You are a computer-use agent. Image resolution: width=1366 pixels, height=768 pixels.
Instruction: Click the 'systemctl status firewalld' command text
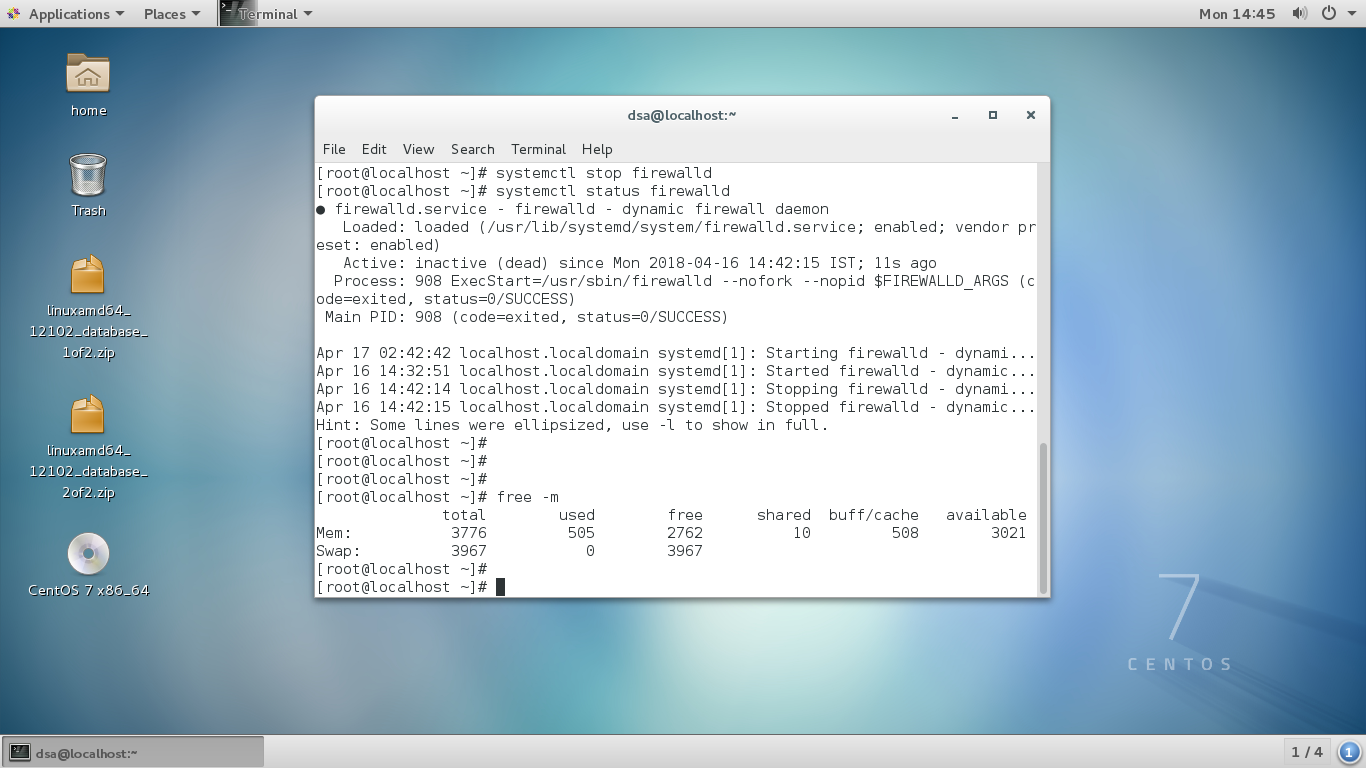pyautogui.click(x=613, y=191)
